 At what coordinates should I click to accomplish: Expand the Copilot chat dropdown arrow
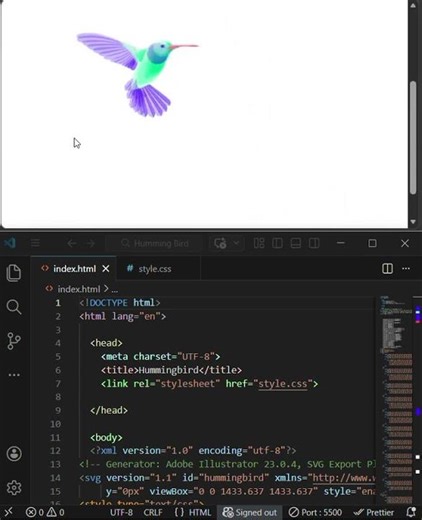point(236,243)
